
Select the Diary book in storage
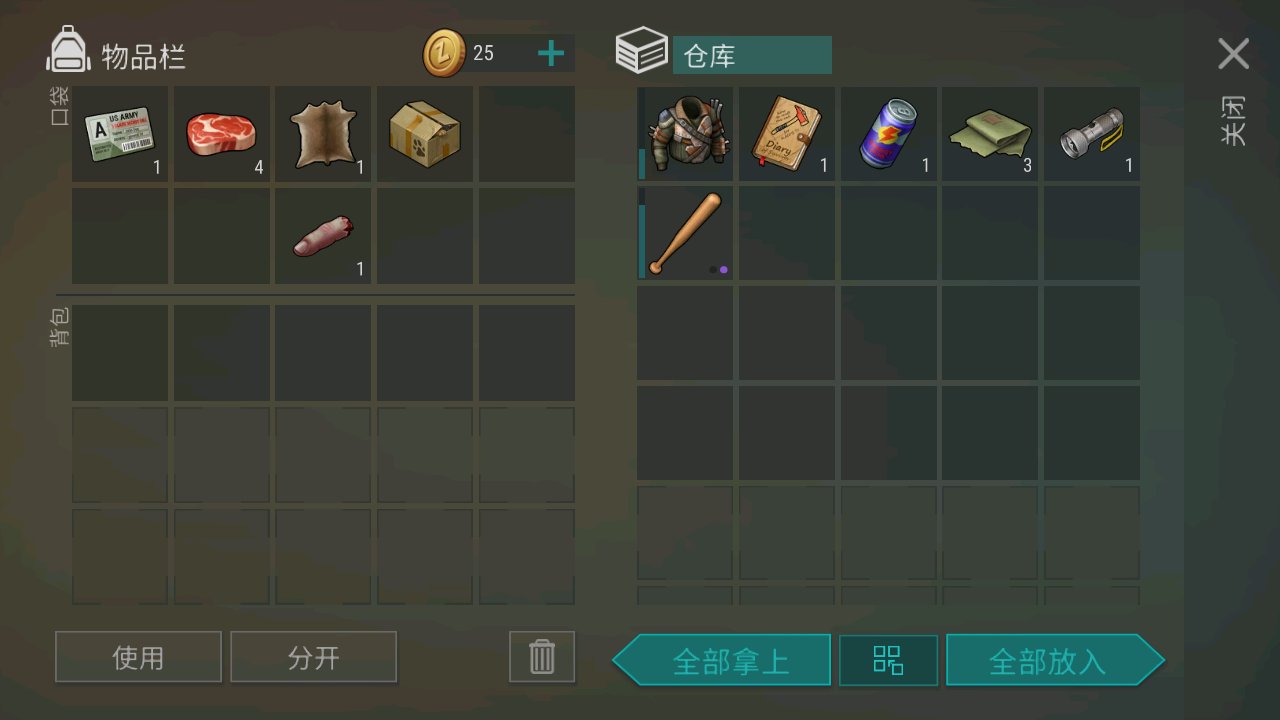click(x=787, y=133)
